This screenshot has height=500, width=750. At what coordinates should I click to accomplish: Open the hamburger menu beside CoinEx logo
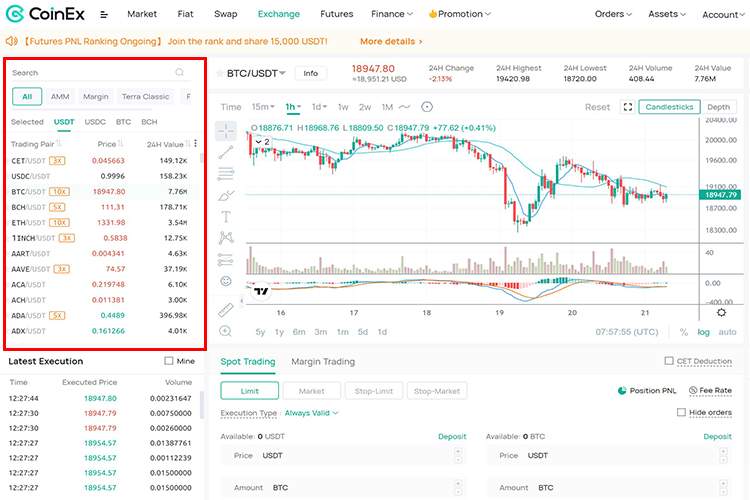pyautogui.click(x=103, y=15)
